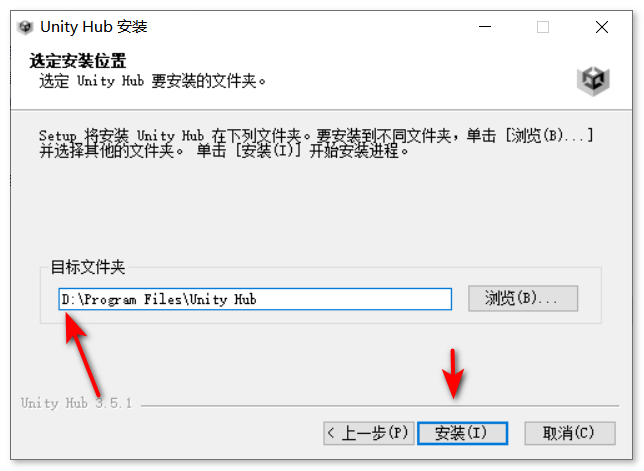Viewport: 644px width, 471px height.
Task: Cancel setup with 取消(C) button
Action: (570, 433)
